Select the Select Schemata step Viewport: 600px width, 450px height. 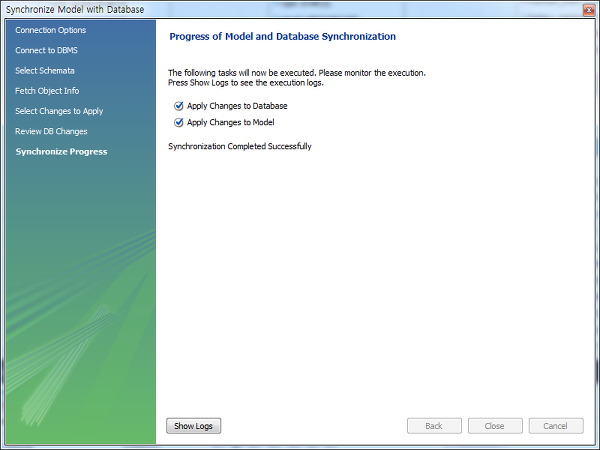pyautogui.click(x=45, y=71)
